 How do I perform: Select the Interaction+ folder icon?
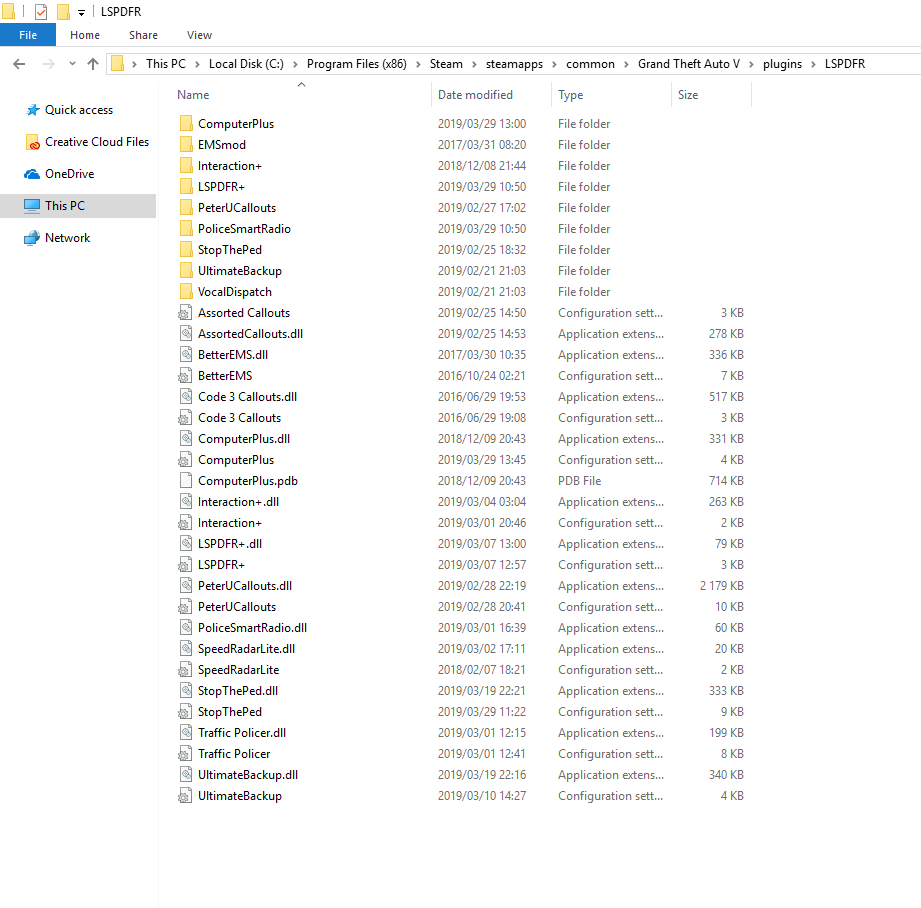click(186, 166)
